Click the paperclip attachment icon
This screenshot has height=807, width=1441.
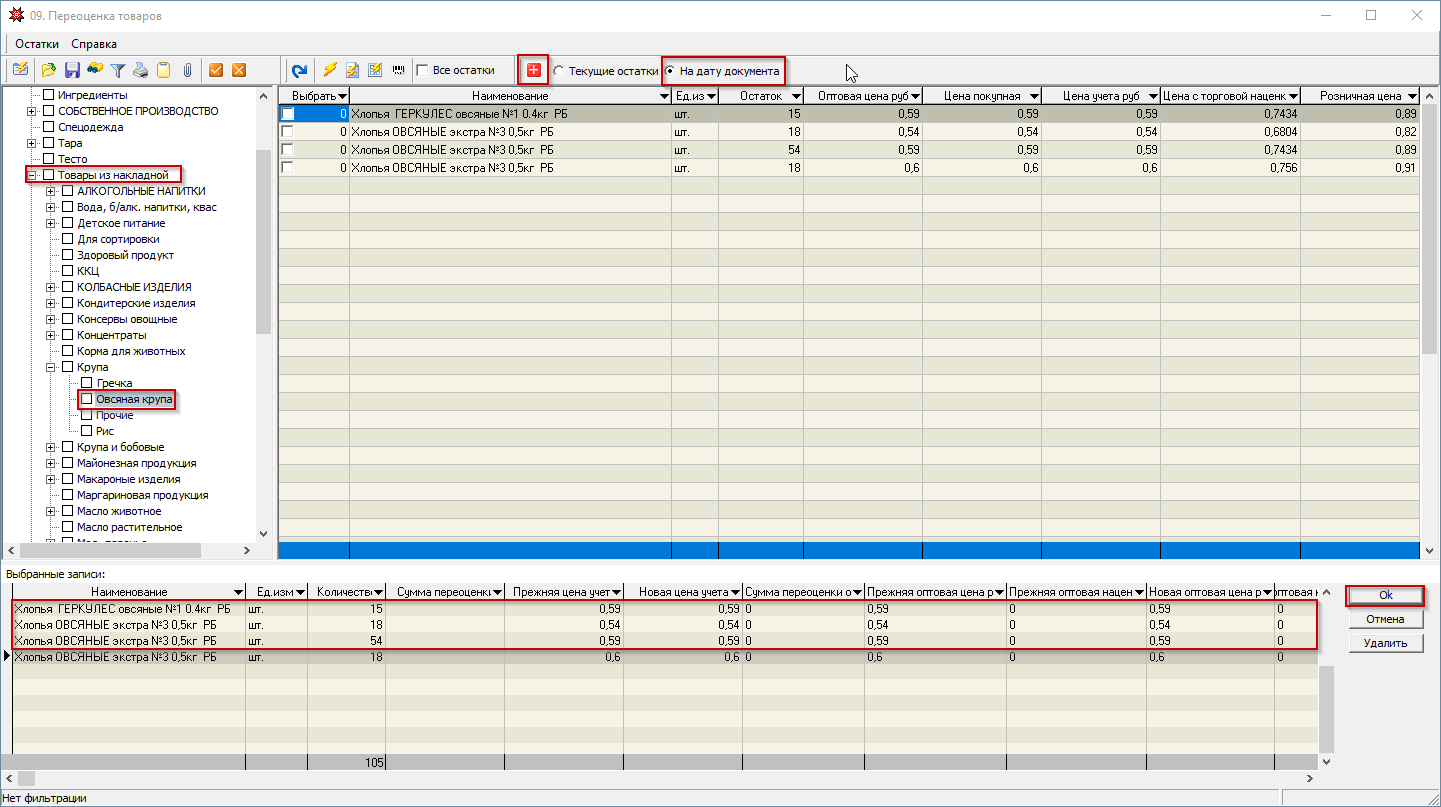[186, 70]
